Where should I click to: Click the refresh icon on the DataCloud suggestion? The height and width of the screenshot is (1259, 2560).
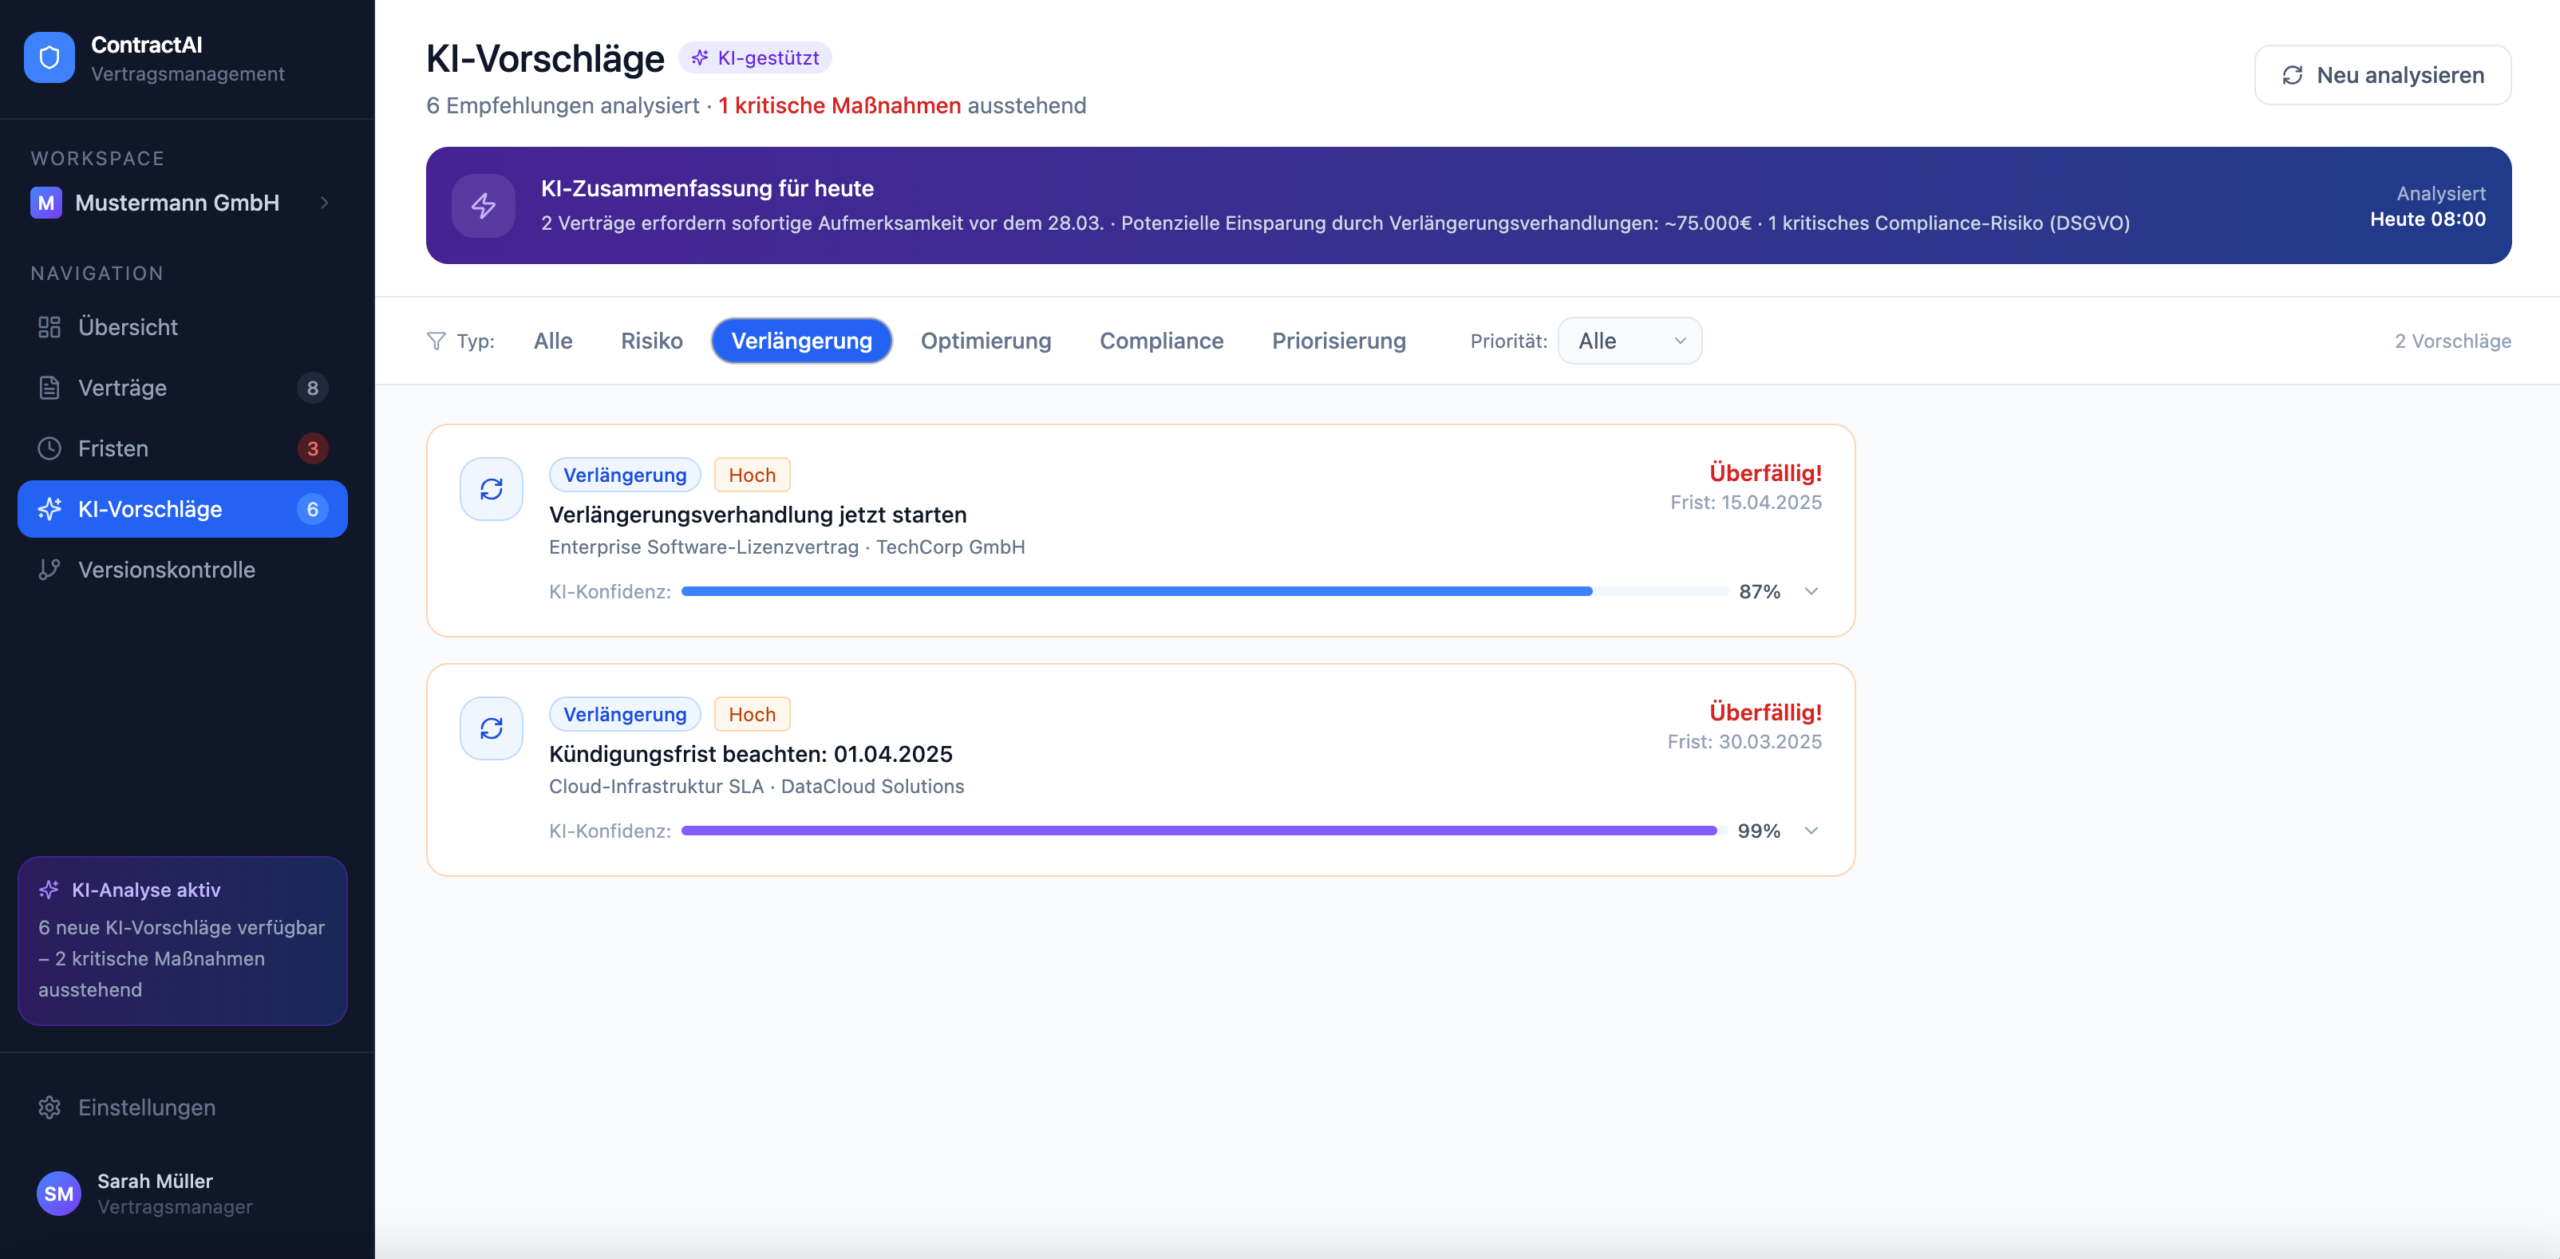coord(491,728)
